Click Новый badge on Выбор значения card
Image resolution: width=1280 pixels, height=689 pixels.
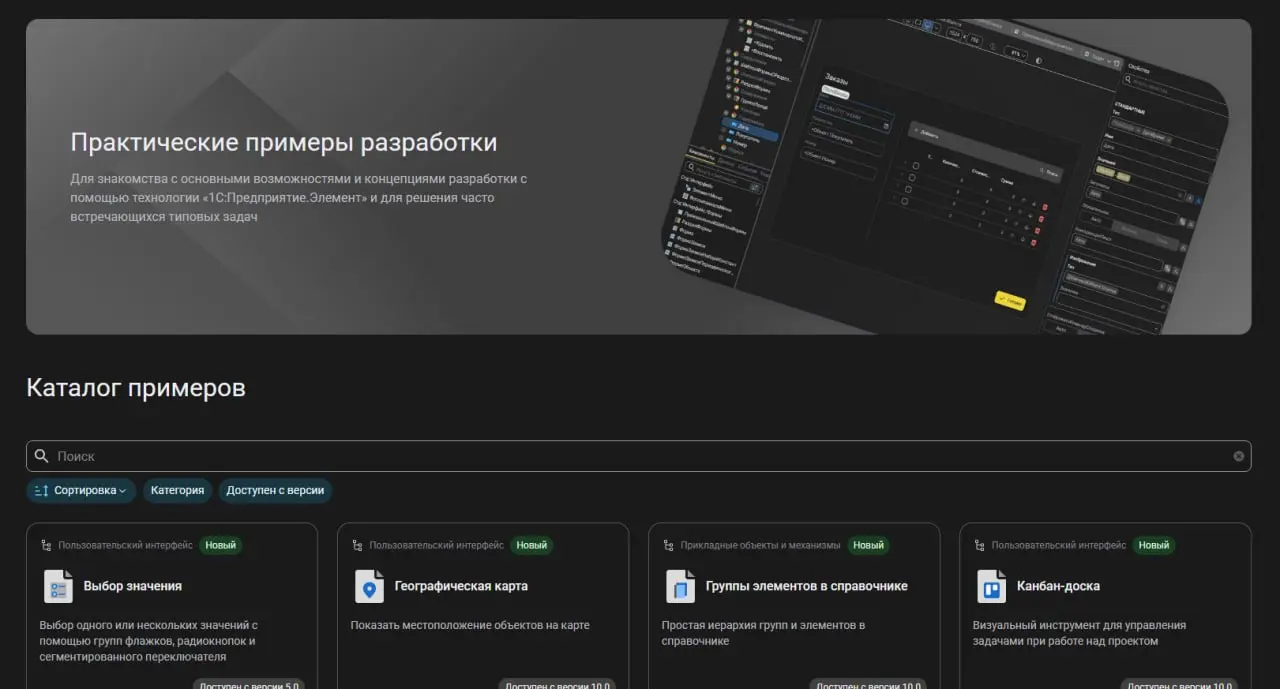(x=221, y=545)
